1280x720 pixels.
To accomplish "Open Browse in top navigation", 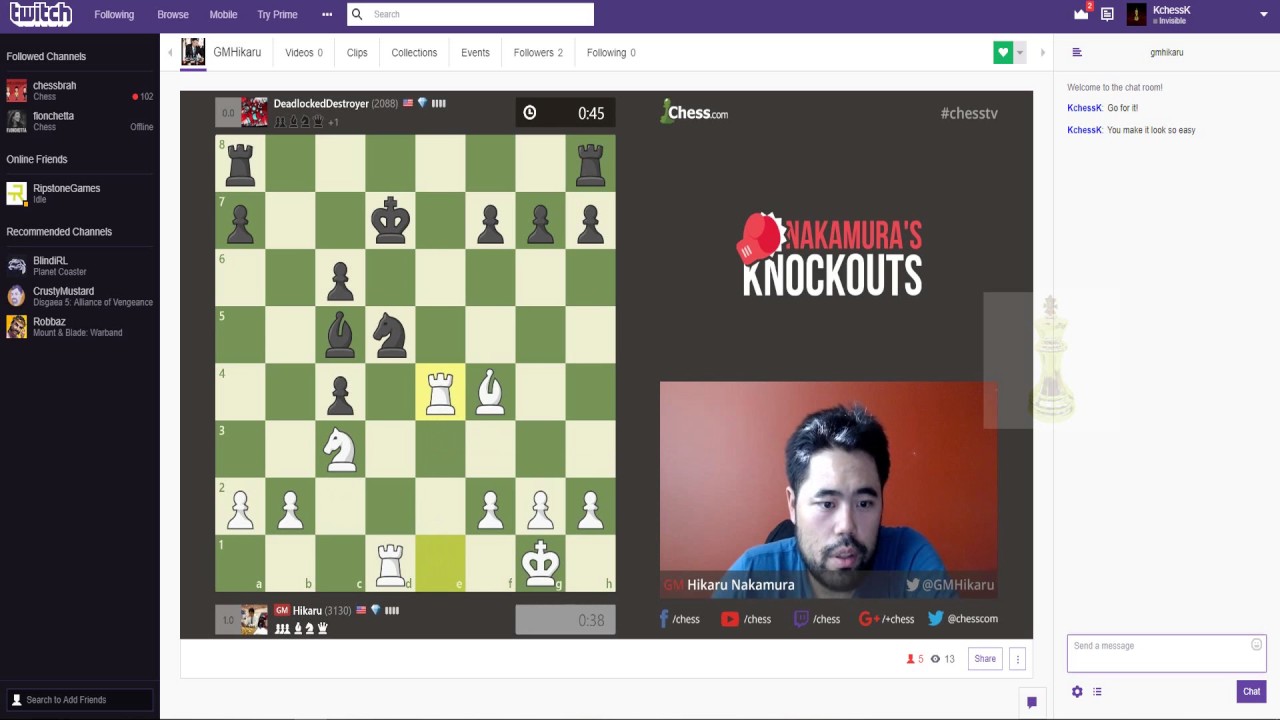I will click(173, 14).
